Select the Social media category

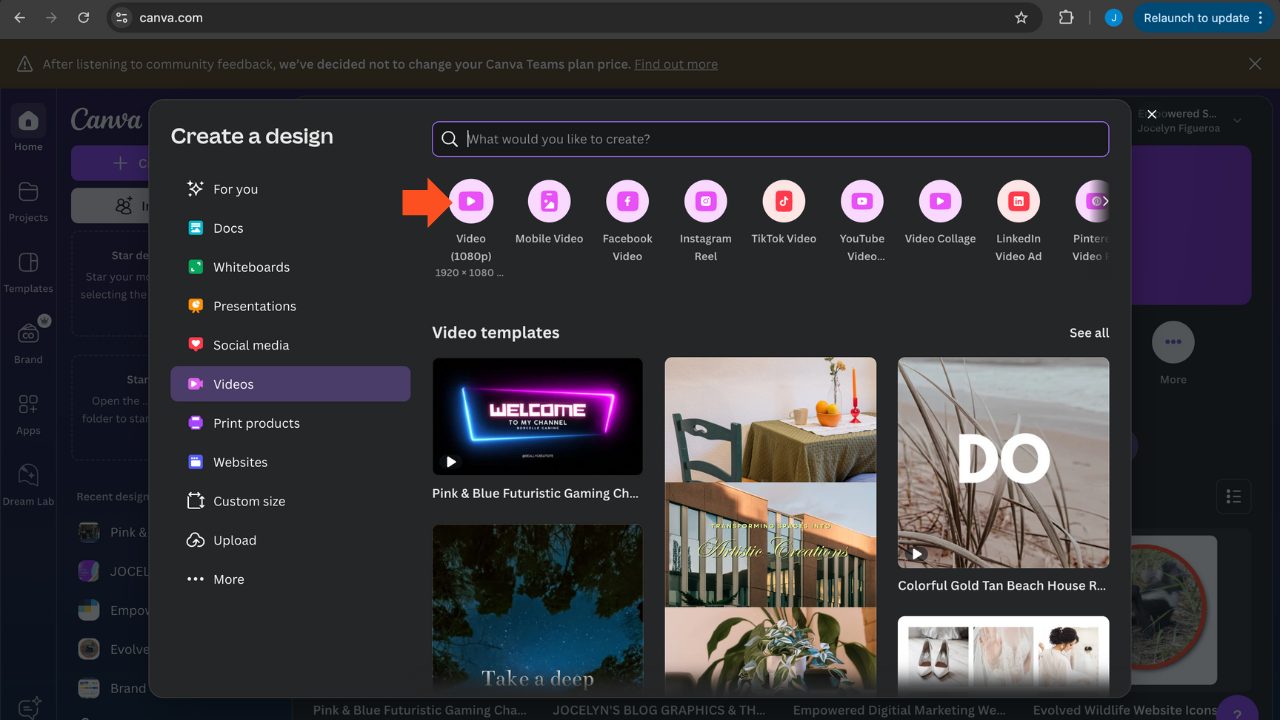tap(250, 345)
